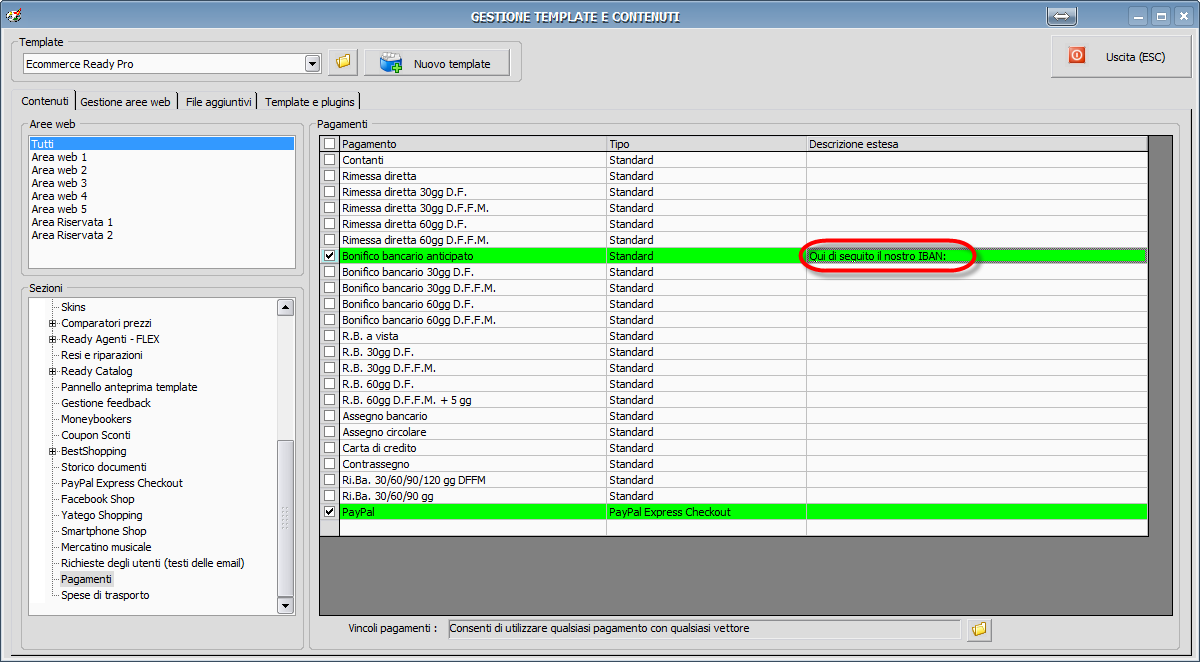Select the Pagamenti section
Viewport: 1200px width, 662px height.
click(x=86, y=579)
